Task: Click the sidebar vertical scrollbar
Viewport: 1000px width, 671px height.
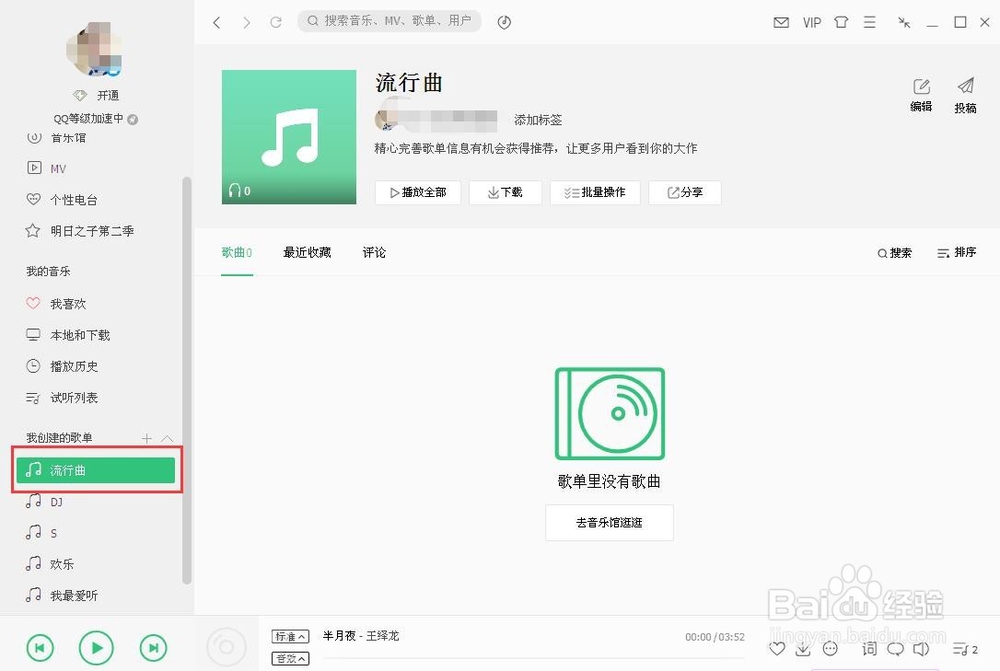Action: pyautogui.click(x=187, y=380)
